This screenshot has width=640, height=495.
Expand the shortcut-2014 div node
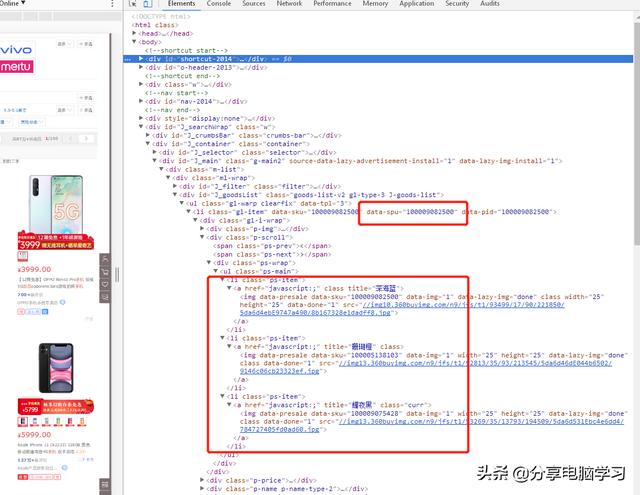(x=141, y=59)
